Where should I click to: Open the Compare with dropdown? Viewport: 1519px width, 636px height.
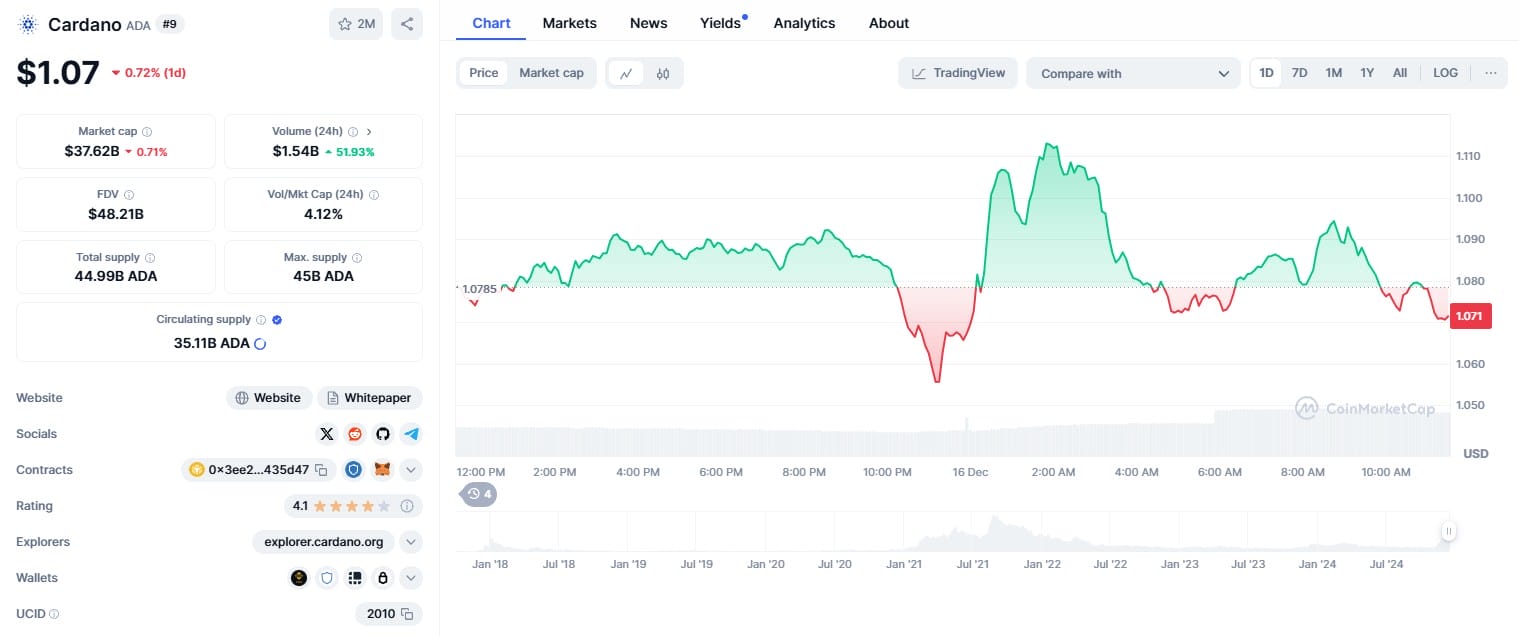(1134, 73)
